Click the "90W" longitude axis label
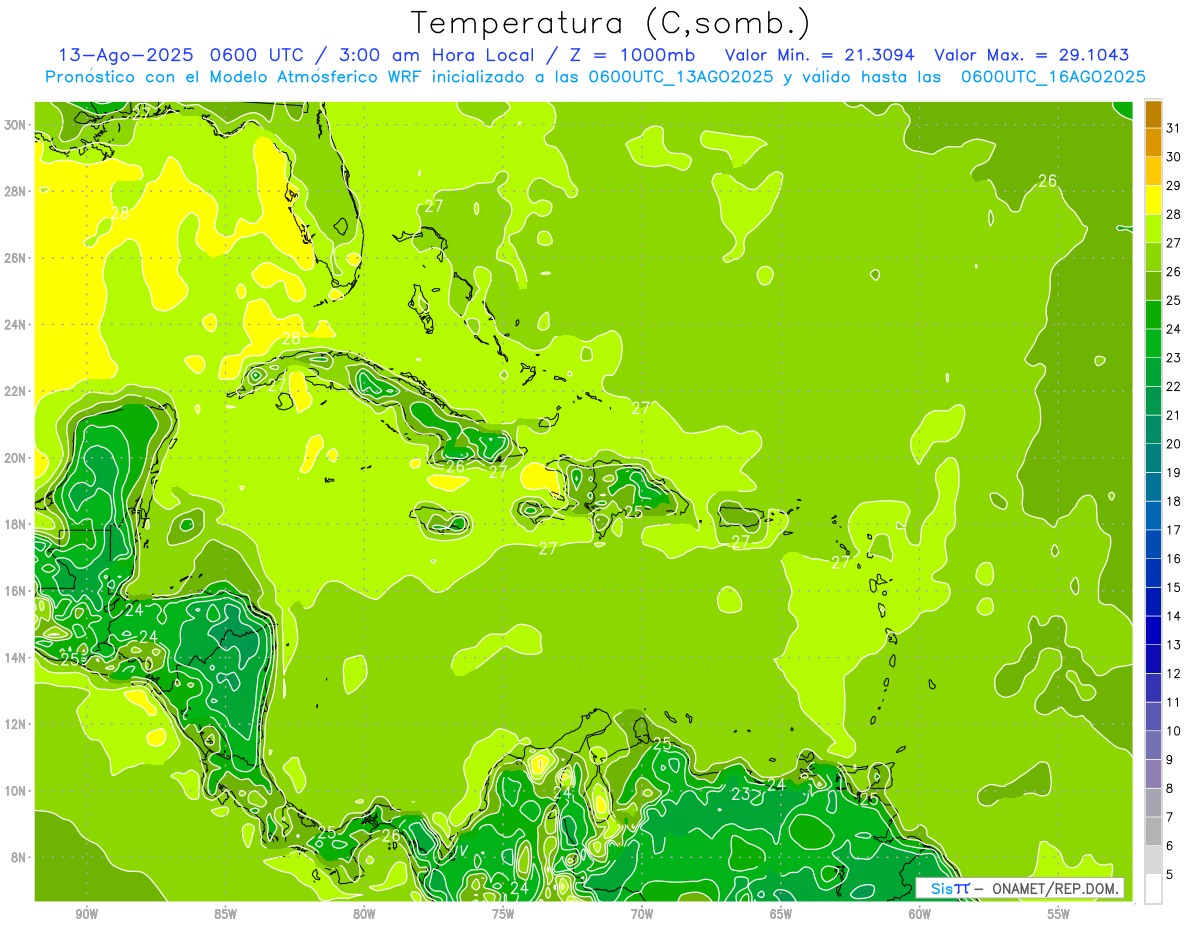Image resolution: width=1200 pixels, height=927 pixels. point(86,914)
